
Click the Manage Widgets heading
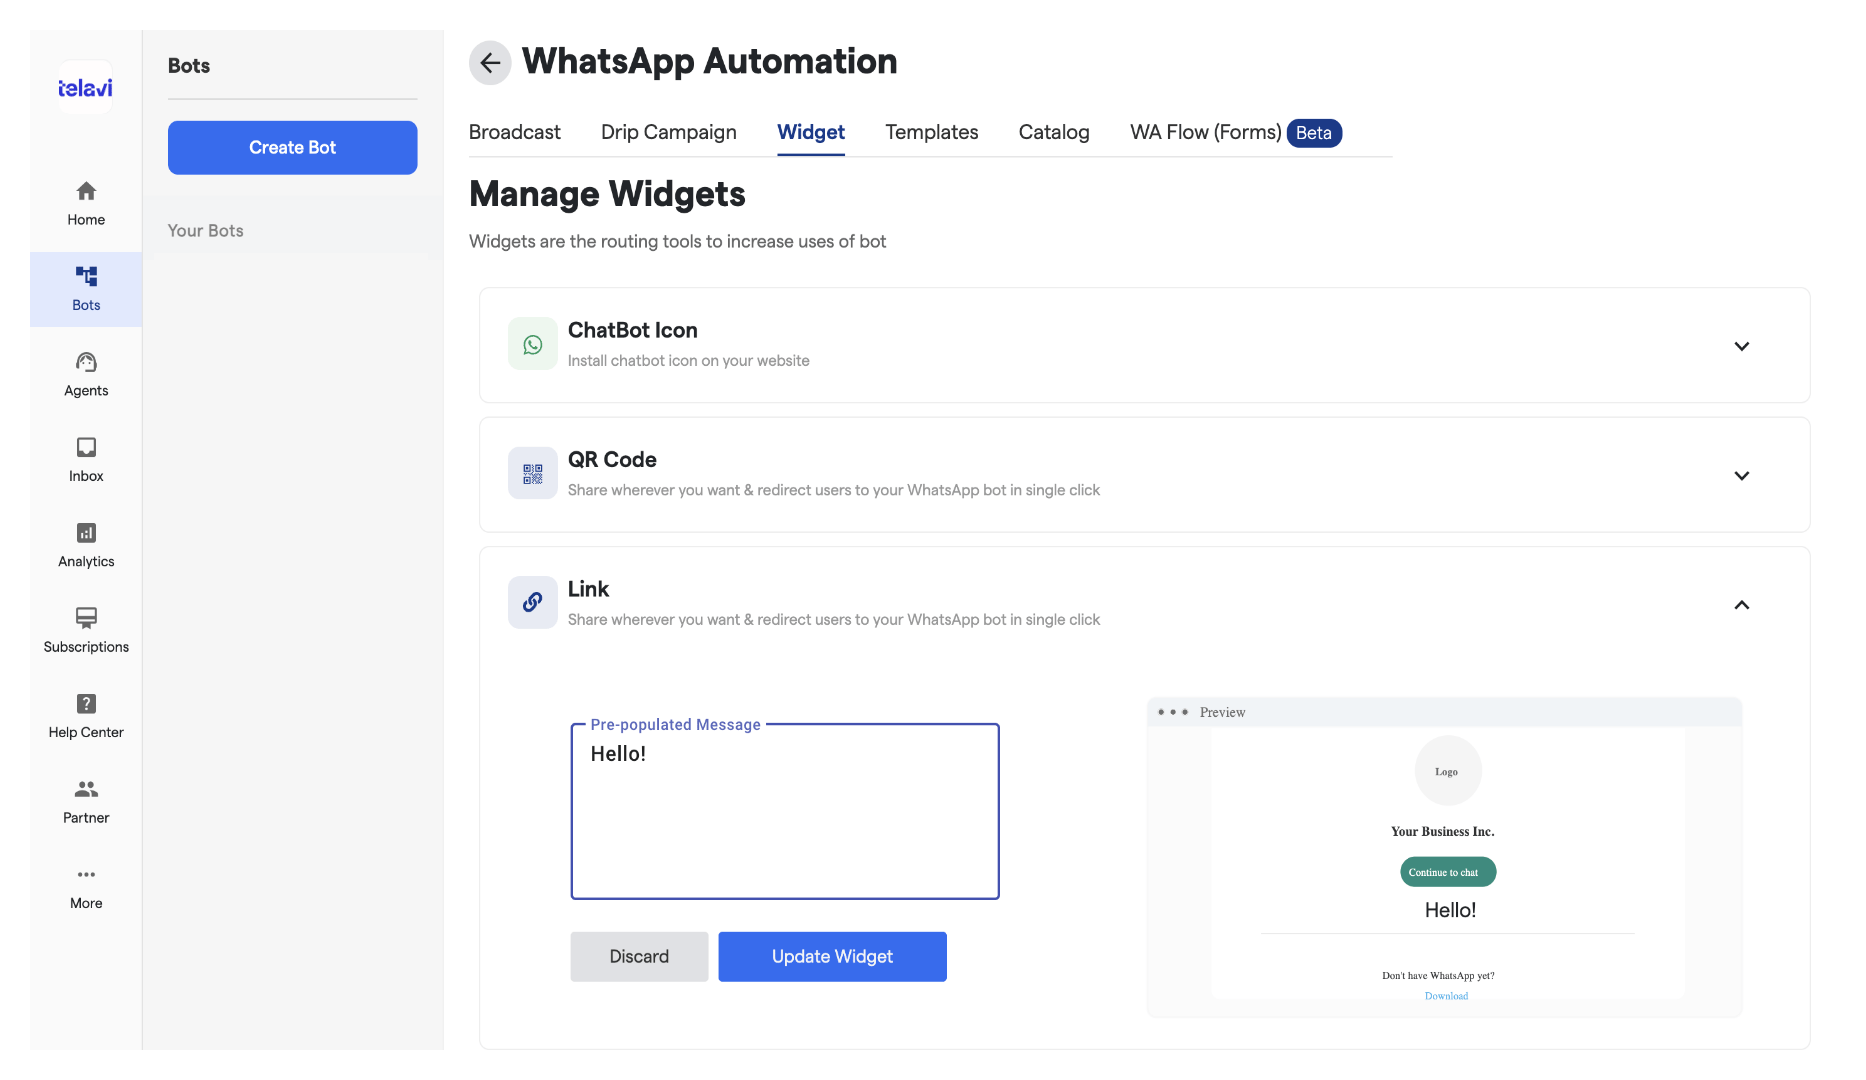pos(607,194)
